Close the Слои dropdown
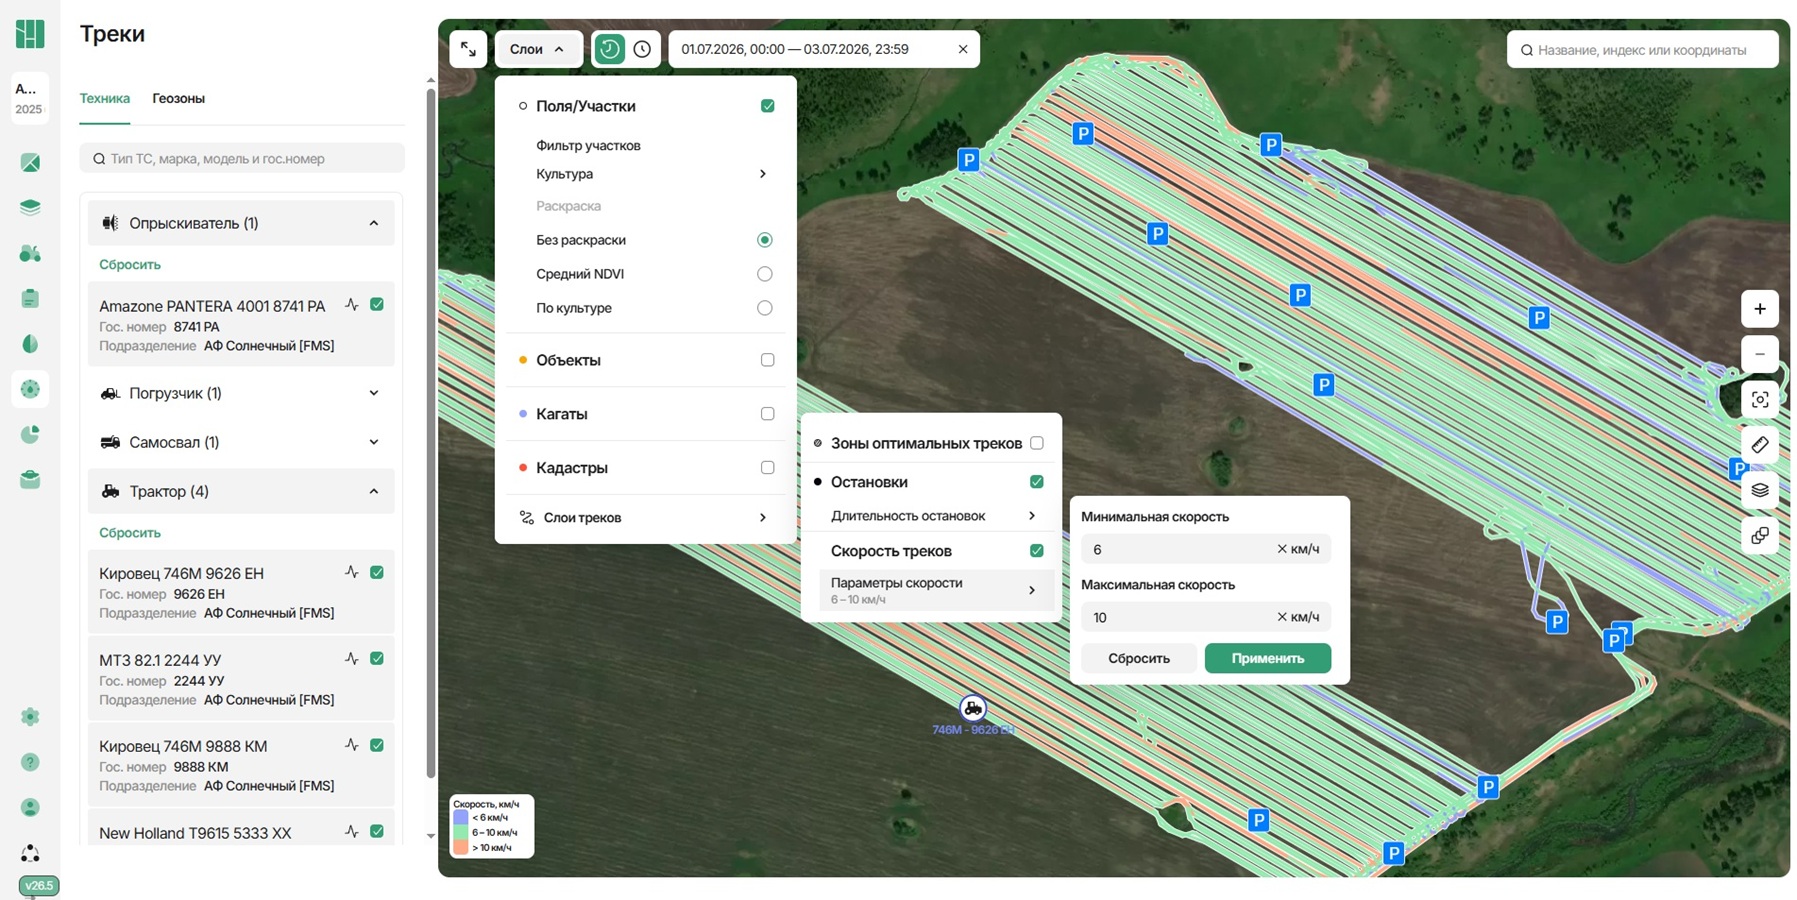This screenshot has width=1797, height=900. 538,49
